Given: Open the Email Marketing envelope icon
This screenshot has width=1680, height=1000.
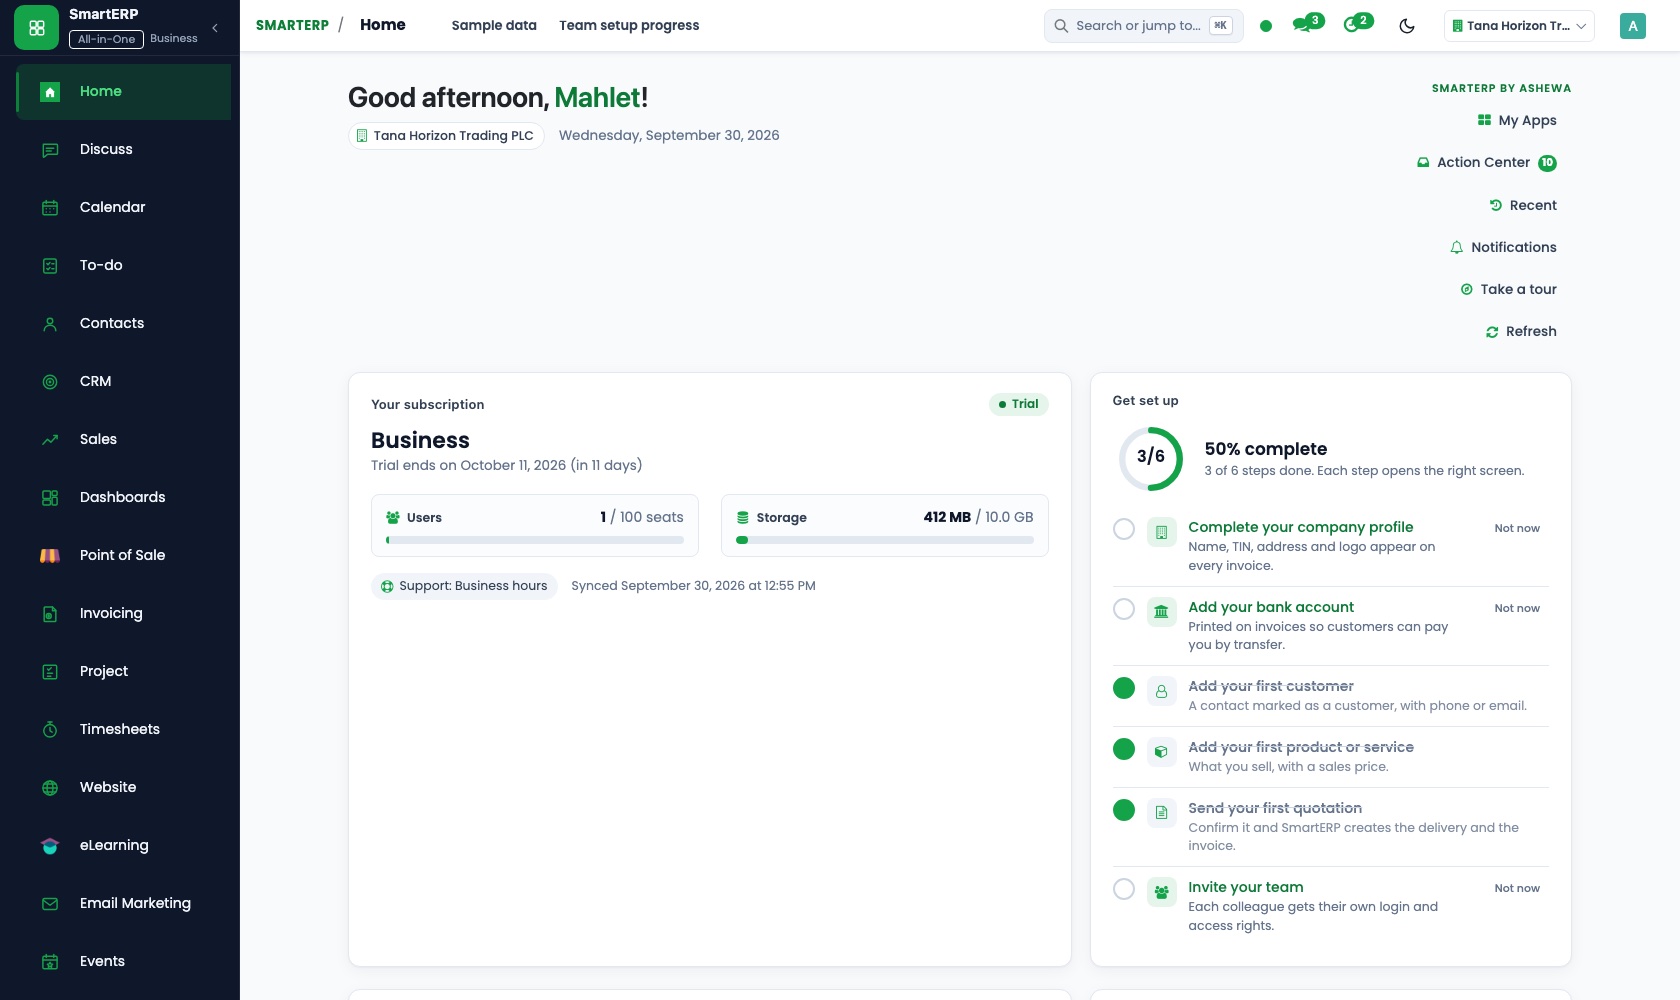Looking at the screenshot, I should [x=50, y=903].
